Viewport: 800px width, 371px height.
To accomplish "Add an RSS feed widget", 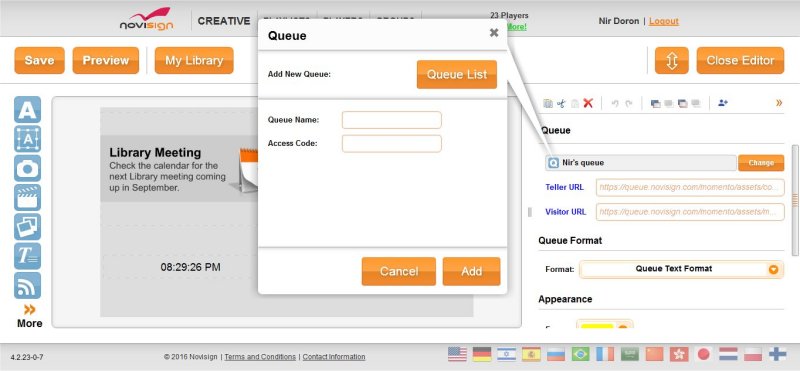I will click(28, 285).
